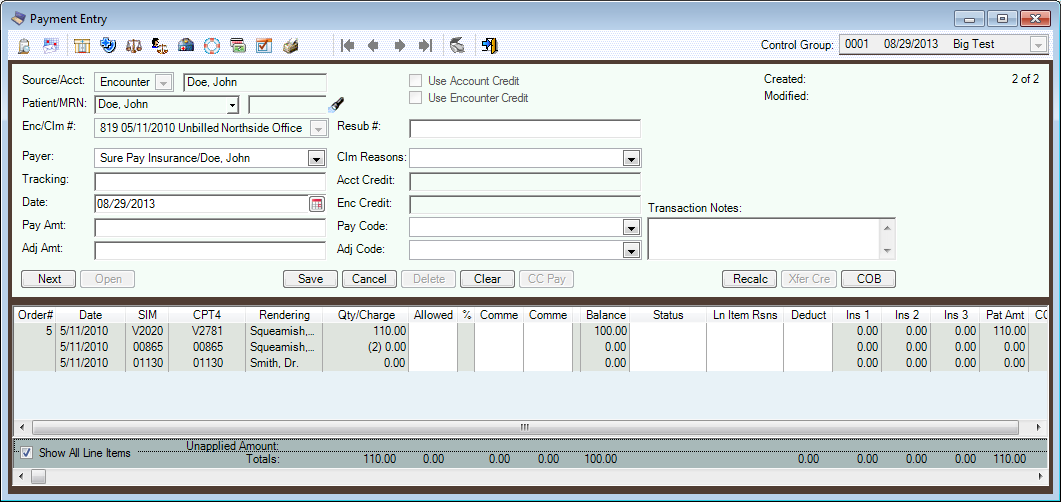The height and width of the screenshot is (502, 1061).
Task: Click the Resub # input field
Action: tap(525, 129)
